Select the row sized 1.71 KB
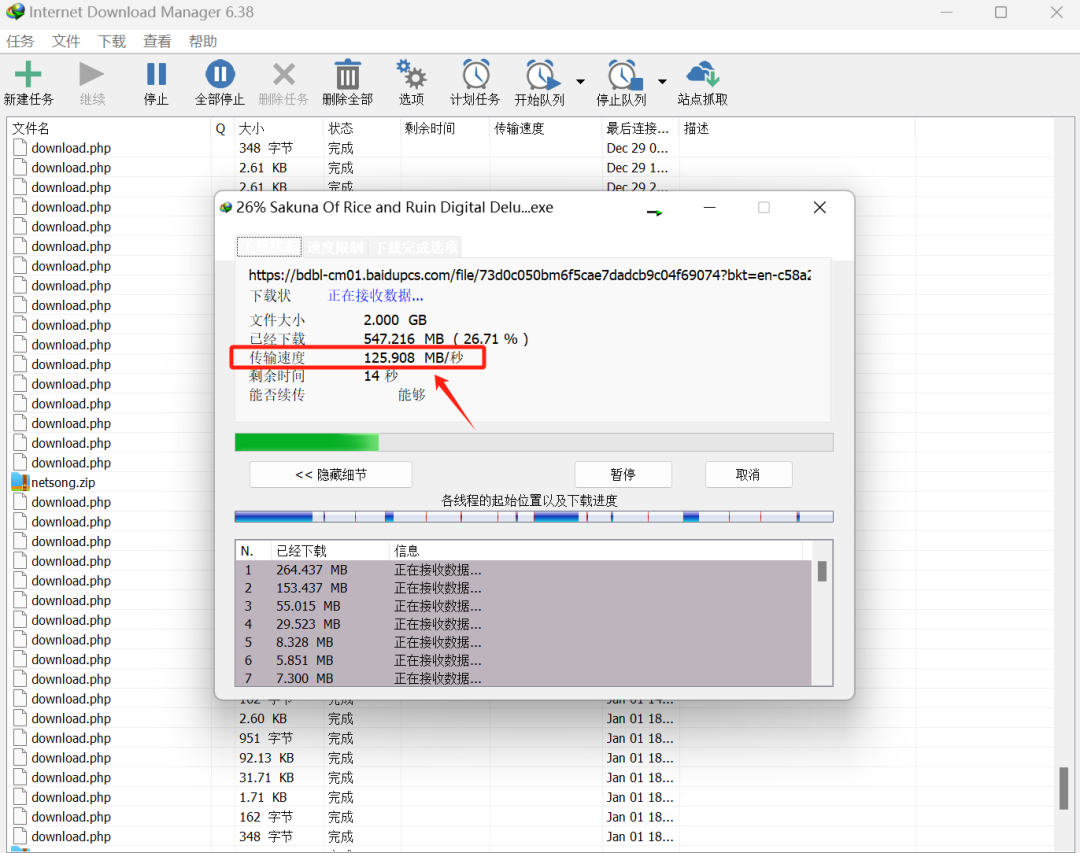This screenshot has height=853, width=1080. pos(530,797)
